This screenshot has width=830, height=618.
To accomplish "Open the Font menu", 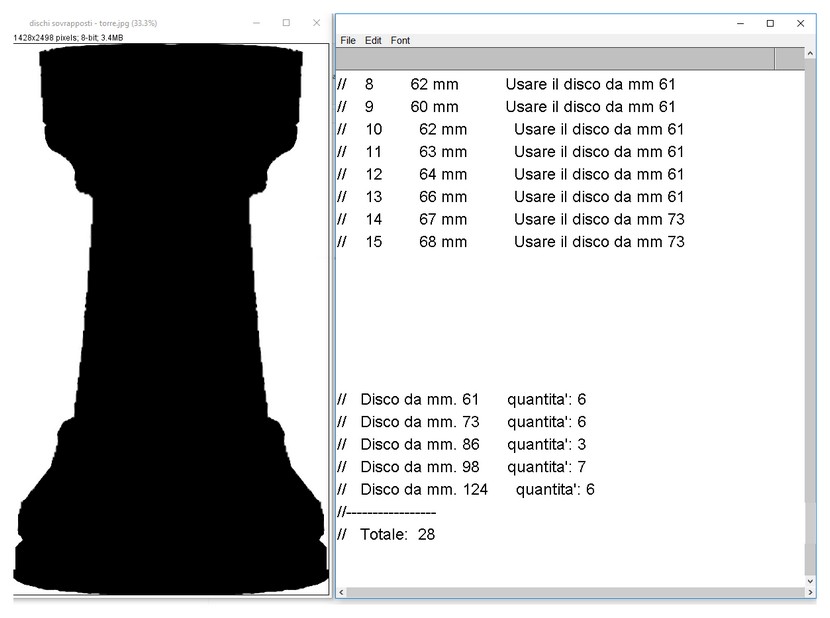I will click(x=400, y=41).
